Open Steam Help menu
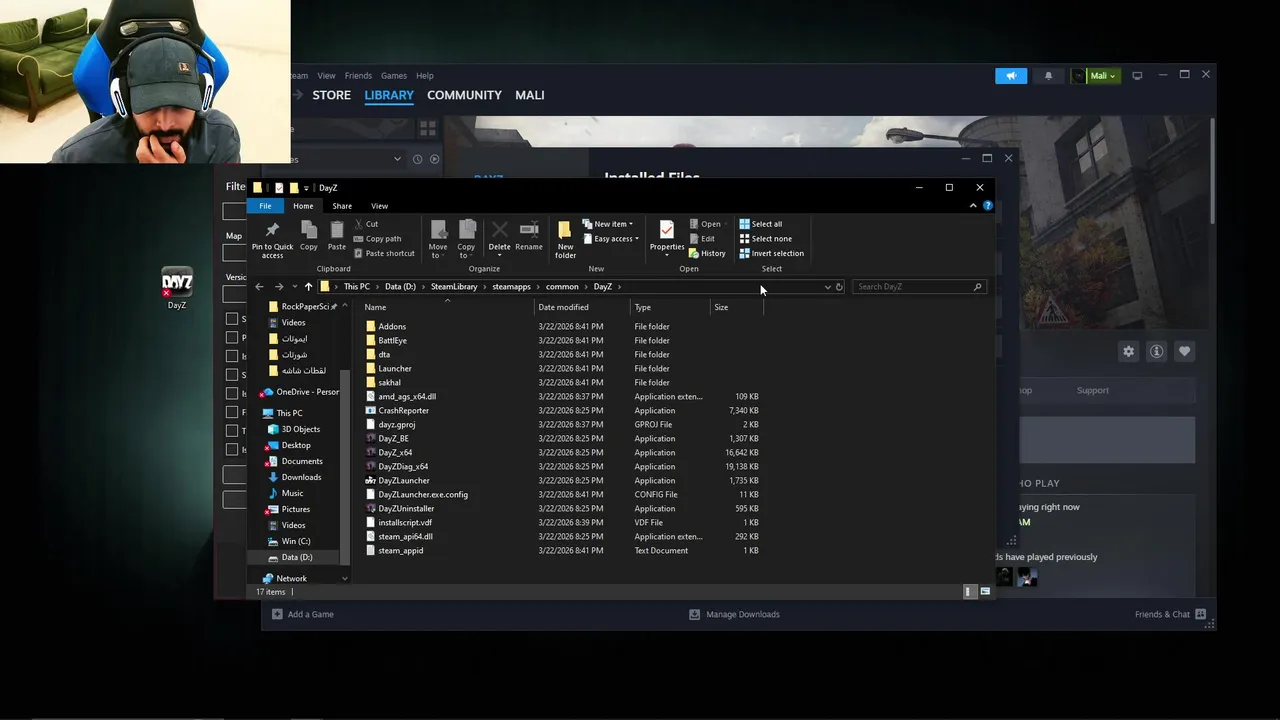This screenshot has height=720, width=1280. coord(425,76)
